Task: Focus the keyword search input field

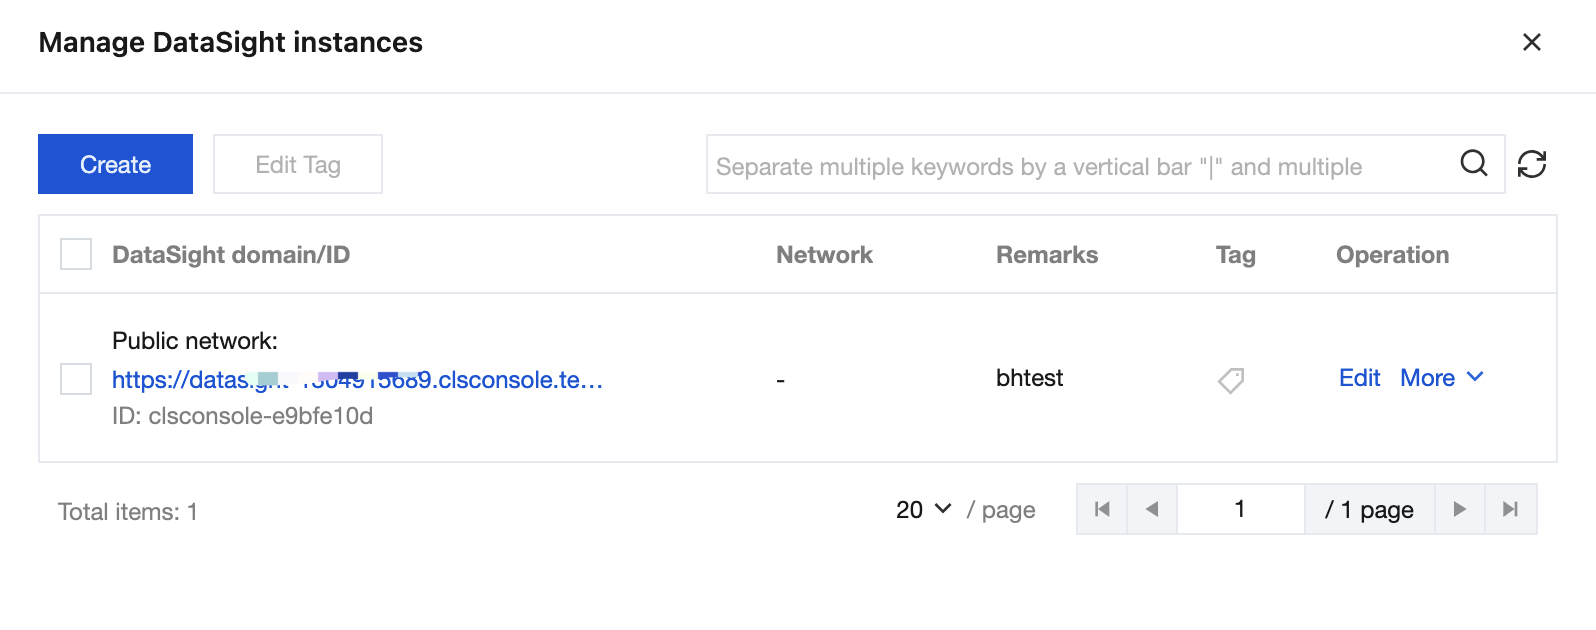Action: point(1080,165)
